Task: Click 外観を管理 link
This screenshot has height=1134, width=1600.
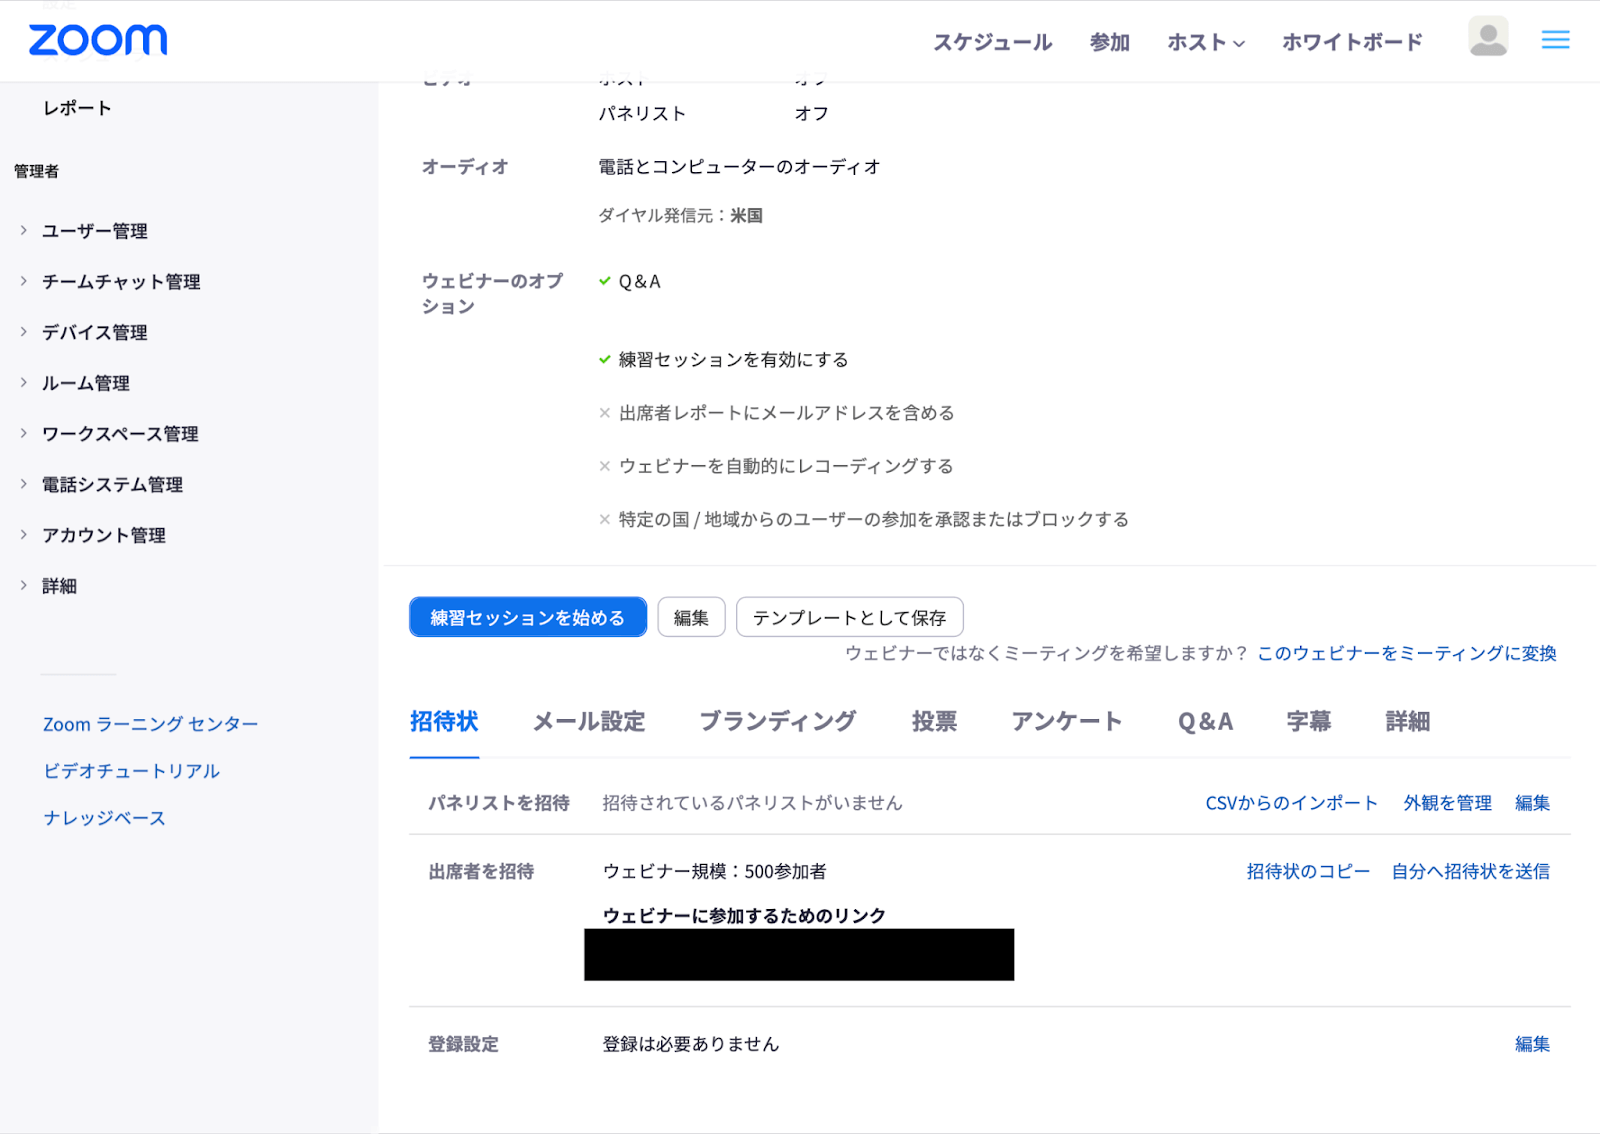Action: [x=1447, y=803]
